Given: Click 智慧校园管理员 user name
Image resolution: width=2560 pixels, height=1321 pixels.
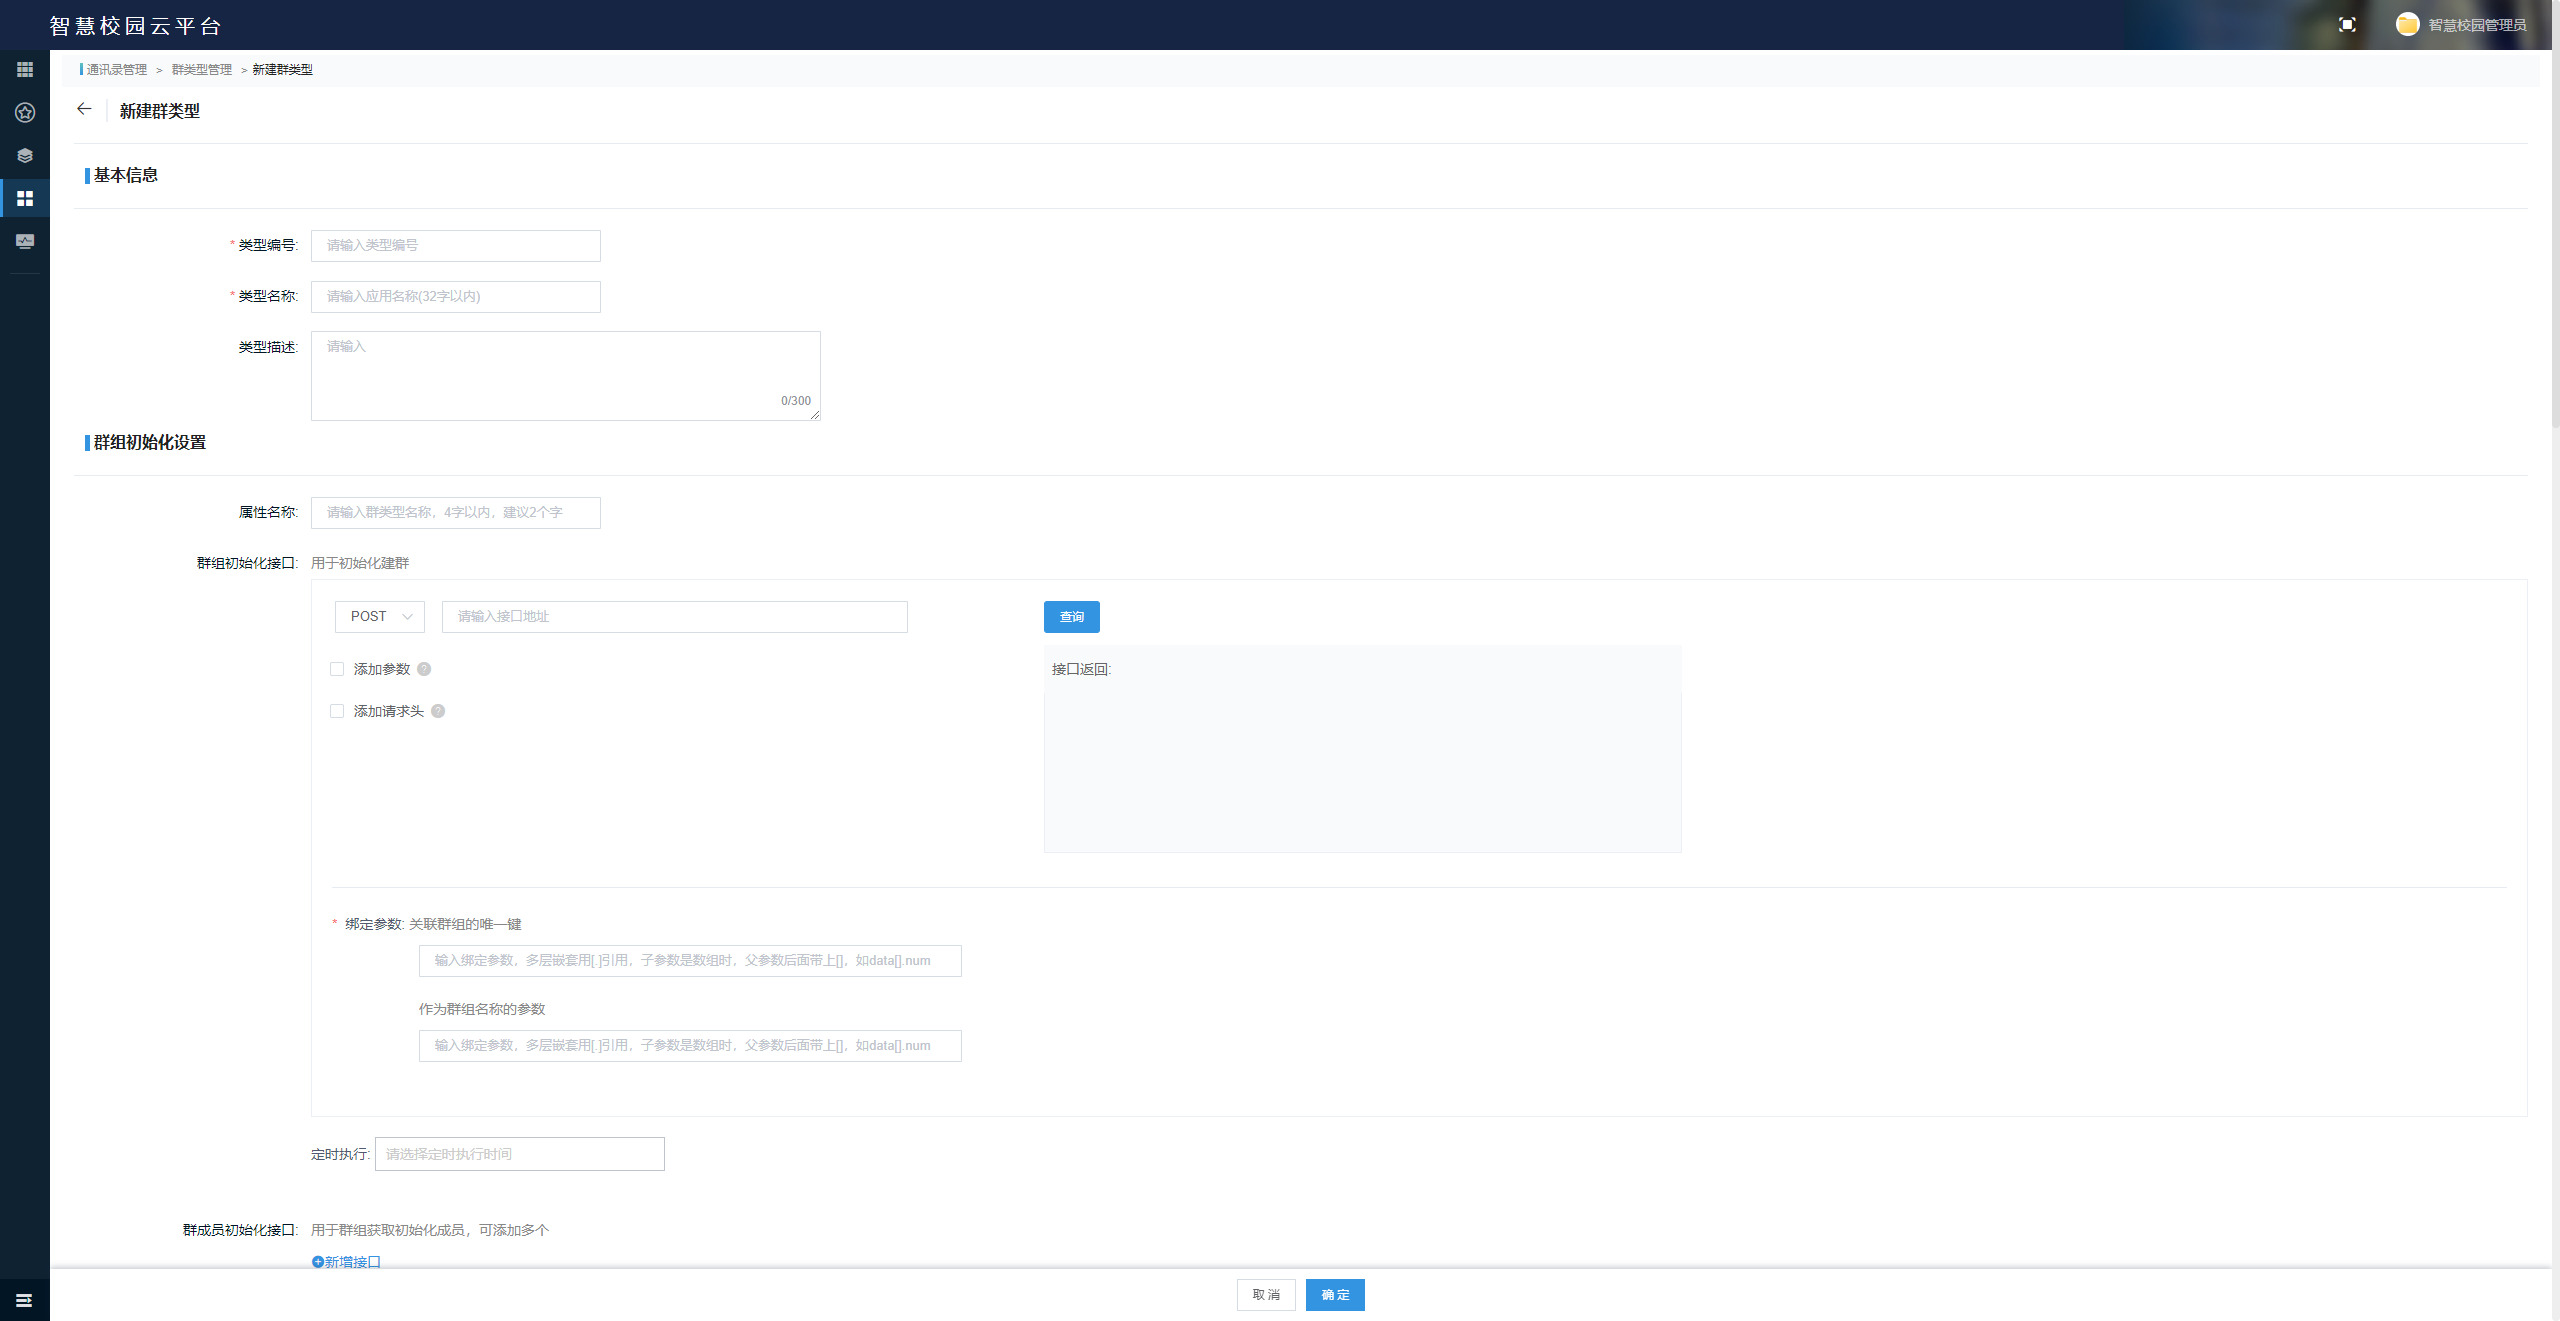Looking at the screenshot, I should click(x=2477, y=25).
